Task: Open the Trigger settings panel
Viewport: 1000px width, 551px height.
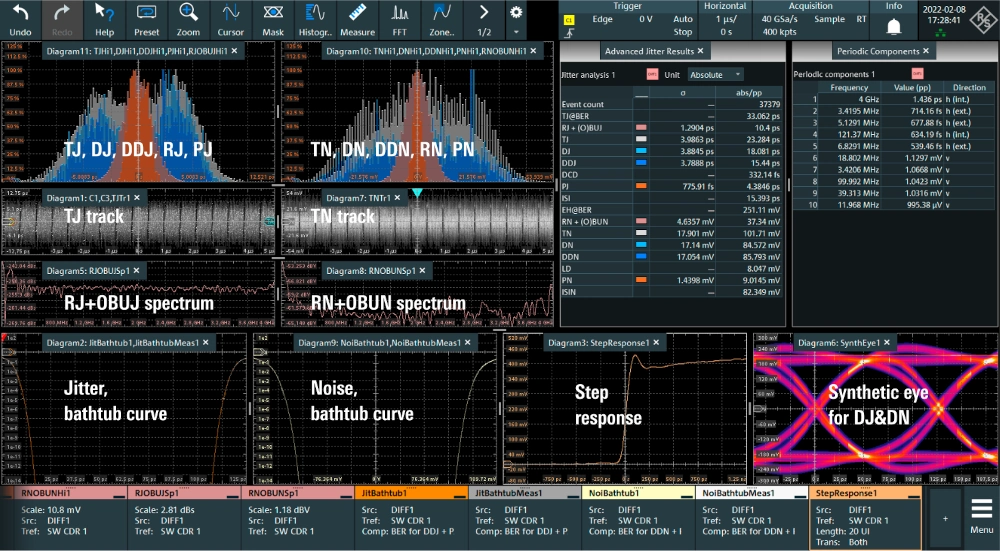Action: click(x=627, y=20)
